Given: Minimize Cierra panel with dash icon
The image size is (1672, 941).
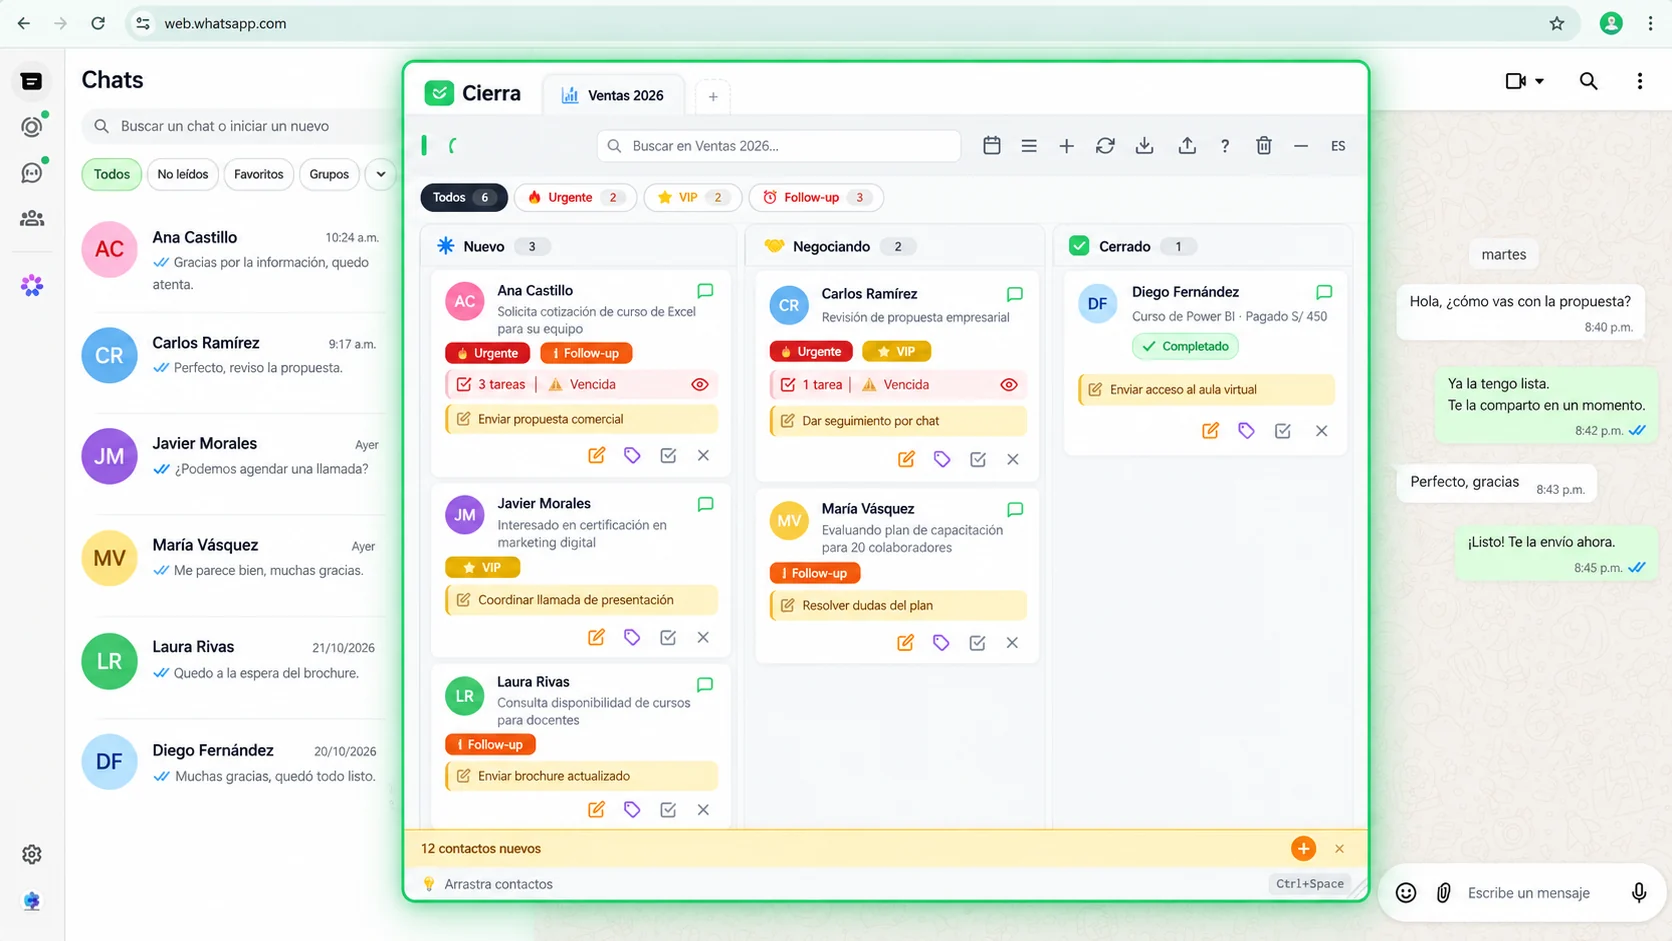Looking at the screenshot, I should coord(1301,146).
